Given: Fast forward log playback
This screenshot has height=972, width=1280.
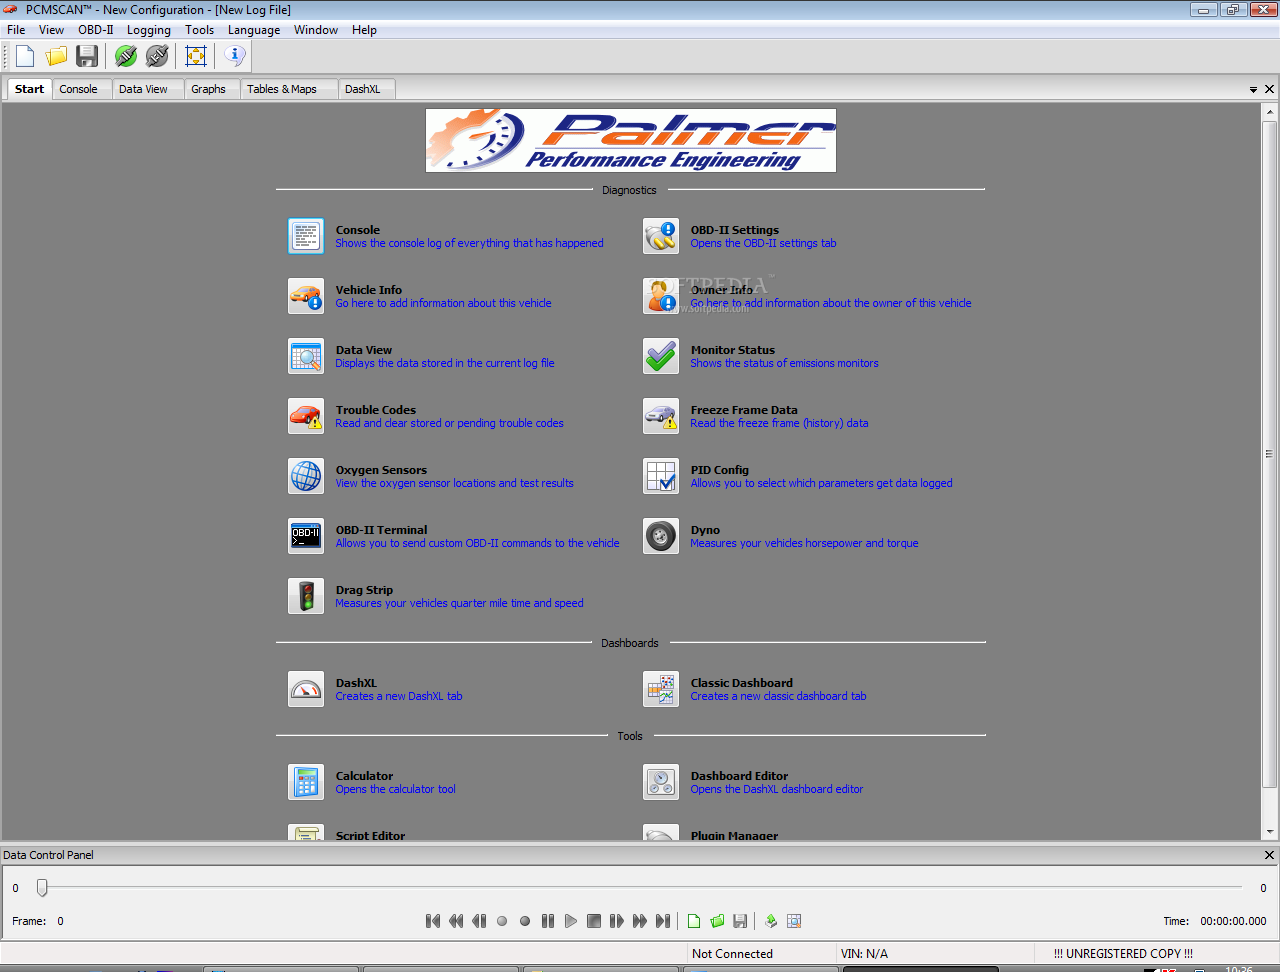Looking at the screenshot, I should [640, 921].
